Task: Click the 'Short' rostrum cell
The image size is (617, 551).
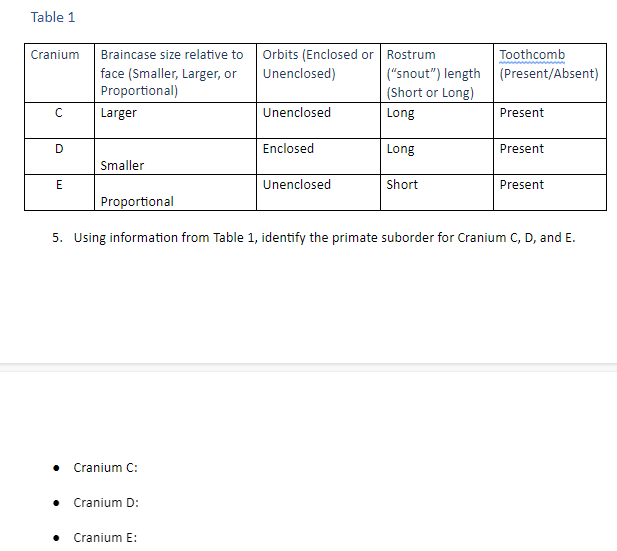Action: click(x=437, y=192)
